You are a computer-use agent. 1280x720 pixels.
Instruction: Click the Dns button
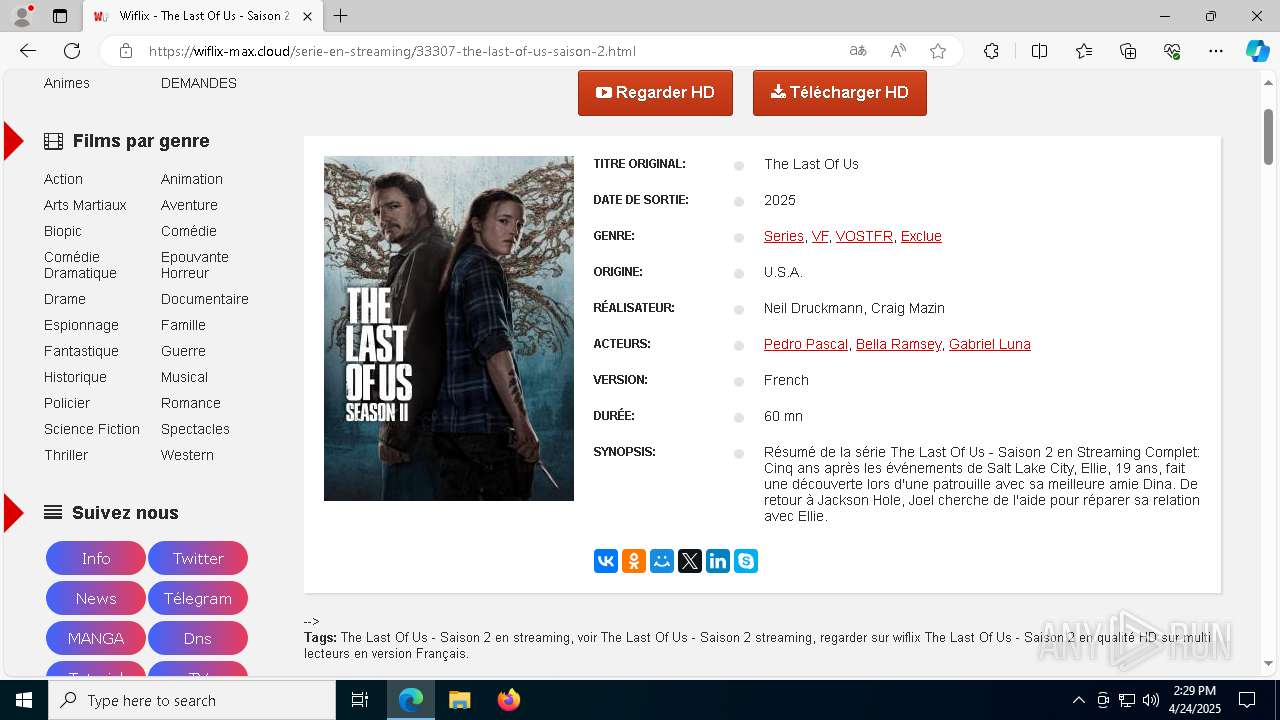[198, 638]
